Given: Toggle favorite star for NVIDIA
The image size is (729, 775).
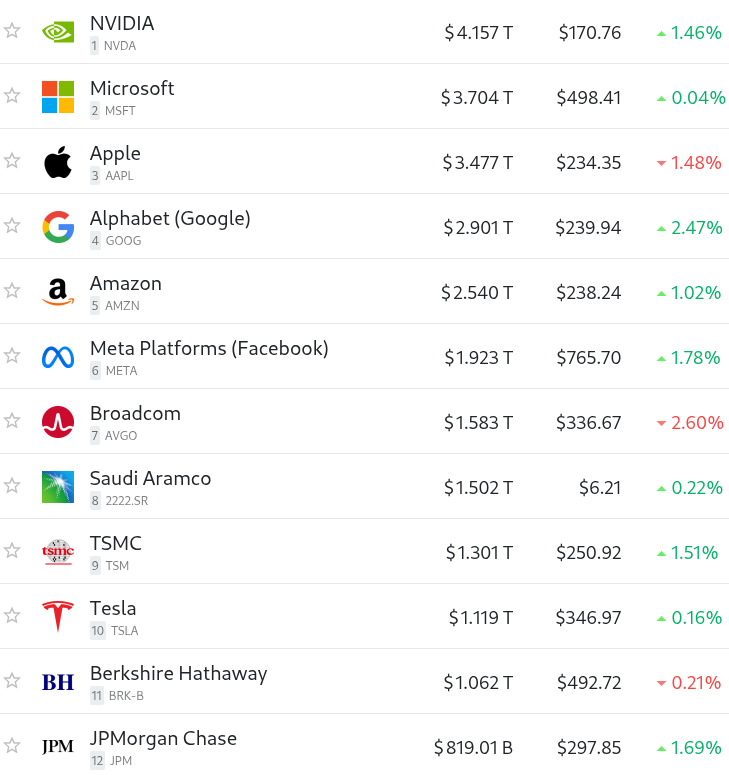Looking at the screenshot, I should (x=12, y=31).
